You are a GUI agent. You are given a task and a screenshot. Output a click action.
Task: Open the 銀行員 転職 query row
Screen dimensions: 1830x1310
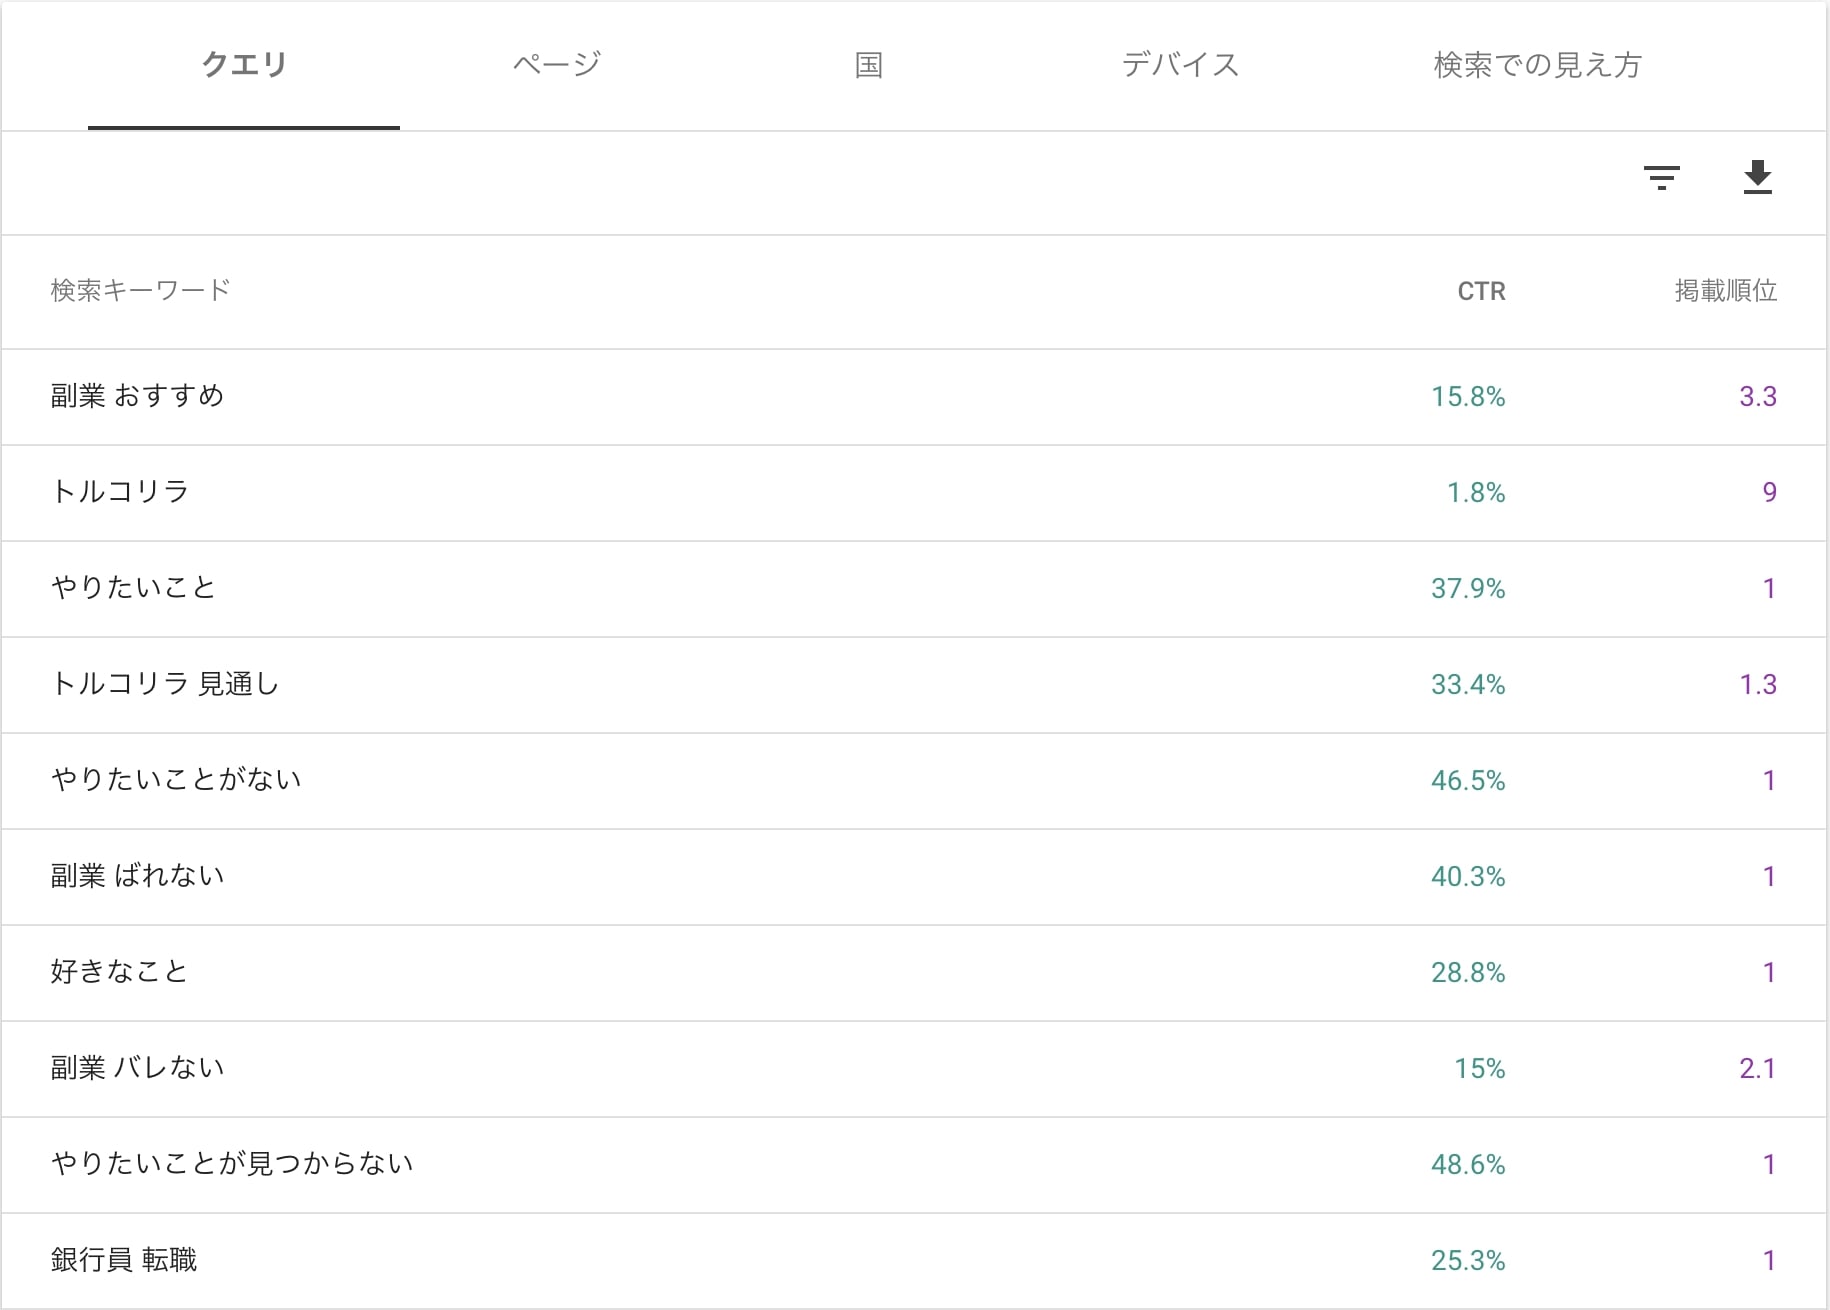(124, 1260)
